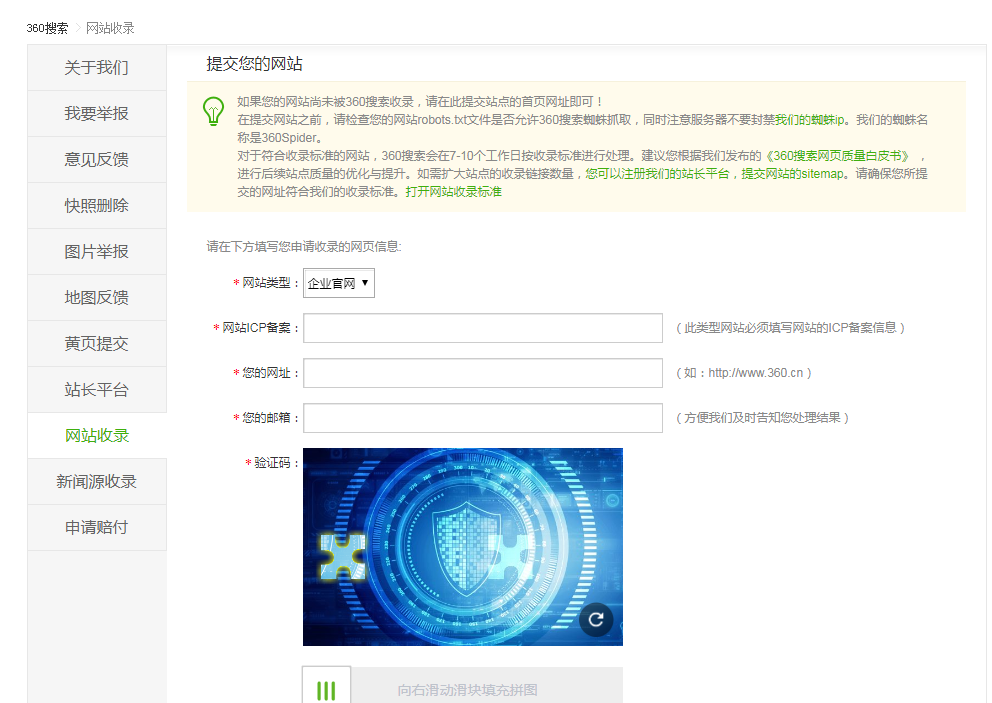Go to 黄页提交 page
The image size is (992, 703).
pyautogui.click(x=97, y=344)
